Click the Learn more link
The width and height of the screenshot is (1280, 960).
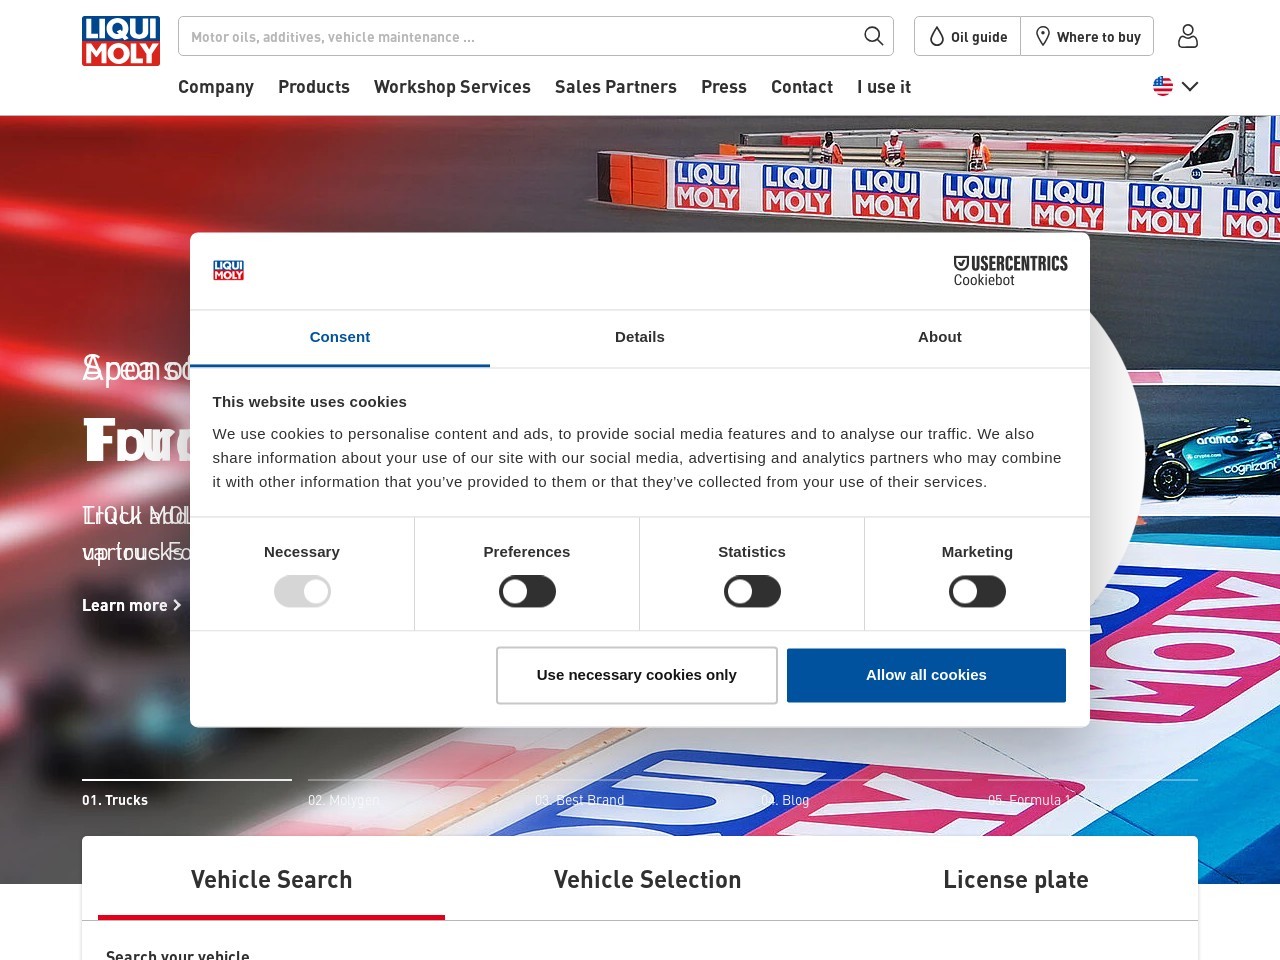pos(132,605)
